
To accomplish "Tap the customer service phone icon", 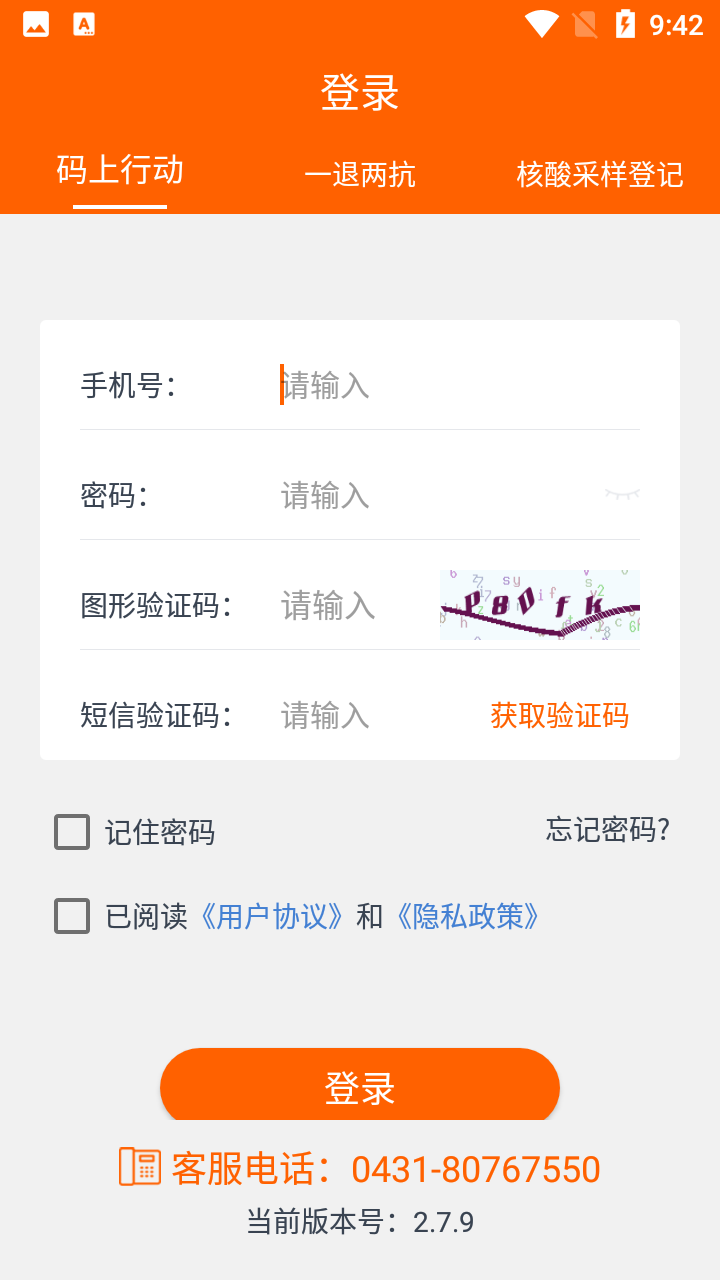I will pyautogui.click(x=140, y=1167).
